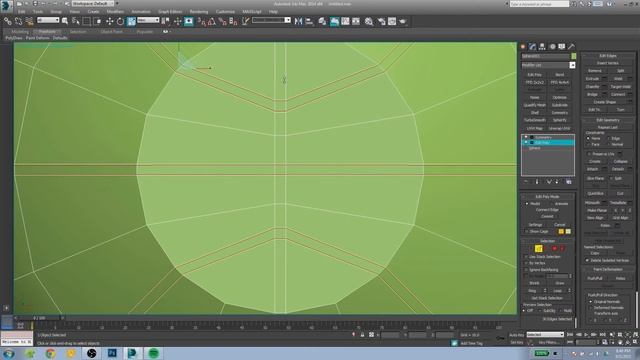640x360 pixels.
Task: Switch to the Motion command panel tab
Action: 552,47
